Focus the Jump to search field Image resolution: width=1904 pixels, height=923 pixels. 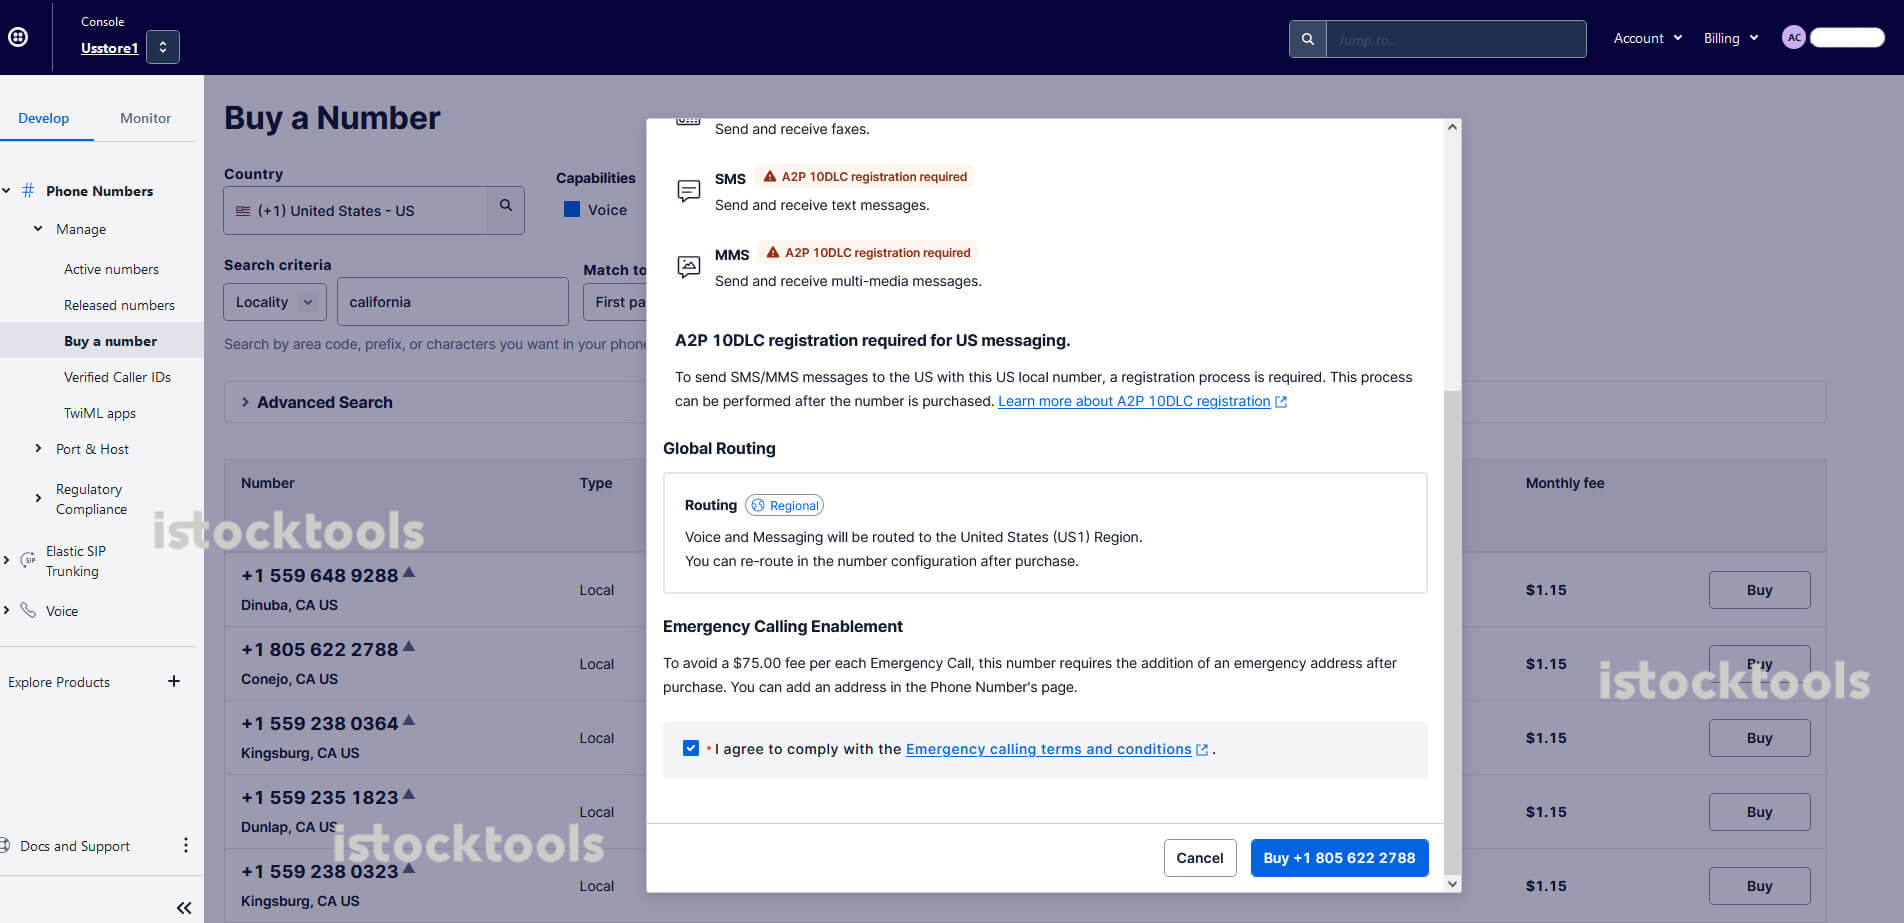[x=1456, y=39]
